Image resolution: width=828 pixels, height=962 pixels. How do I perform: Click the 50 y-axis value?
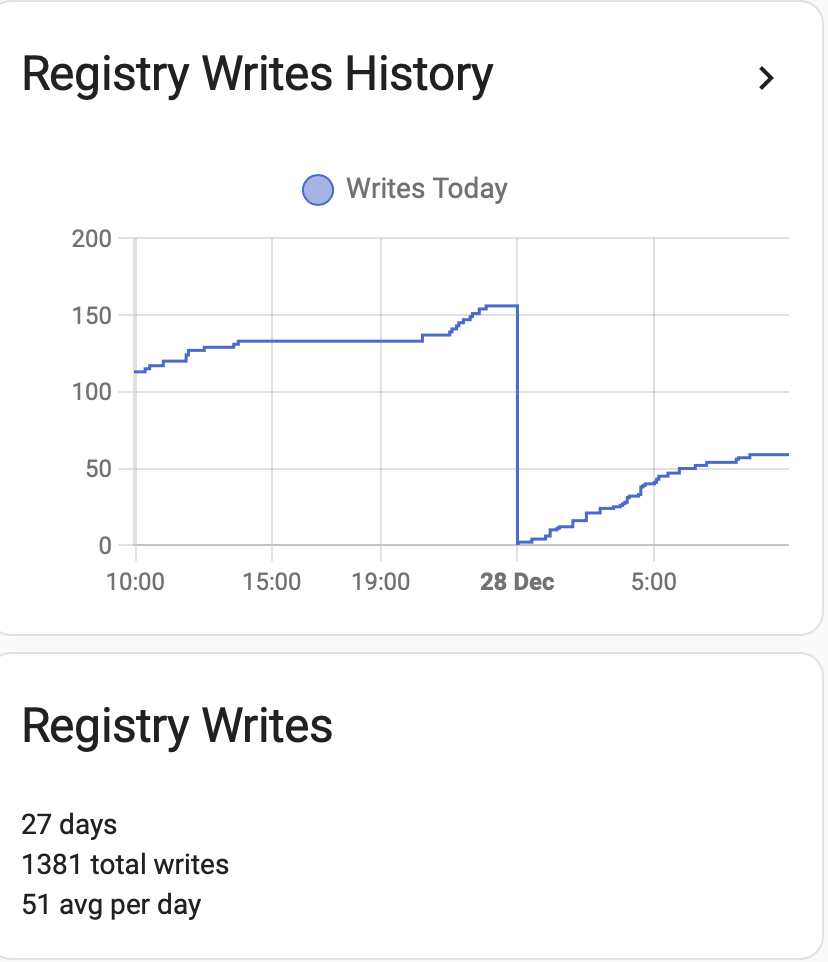click(99, 469)
